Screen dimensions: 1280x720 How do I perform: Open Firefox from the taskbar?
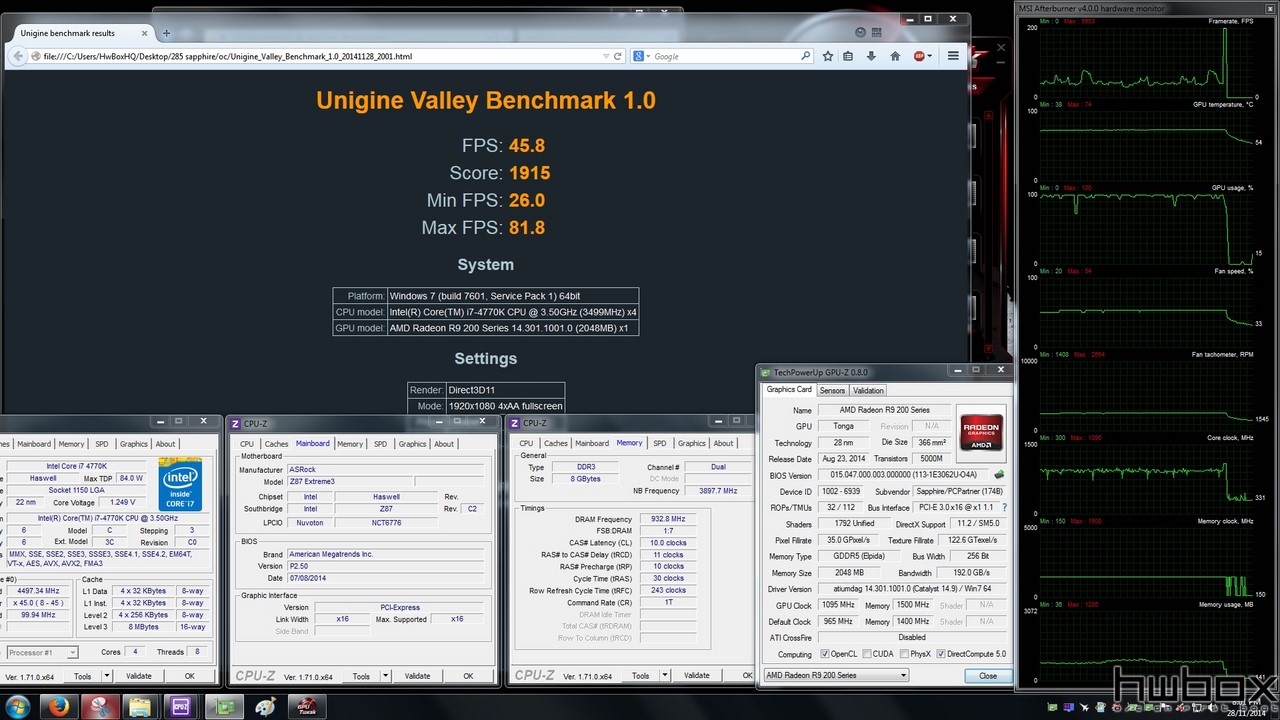pos(59,706)
